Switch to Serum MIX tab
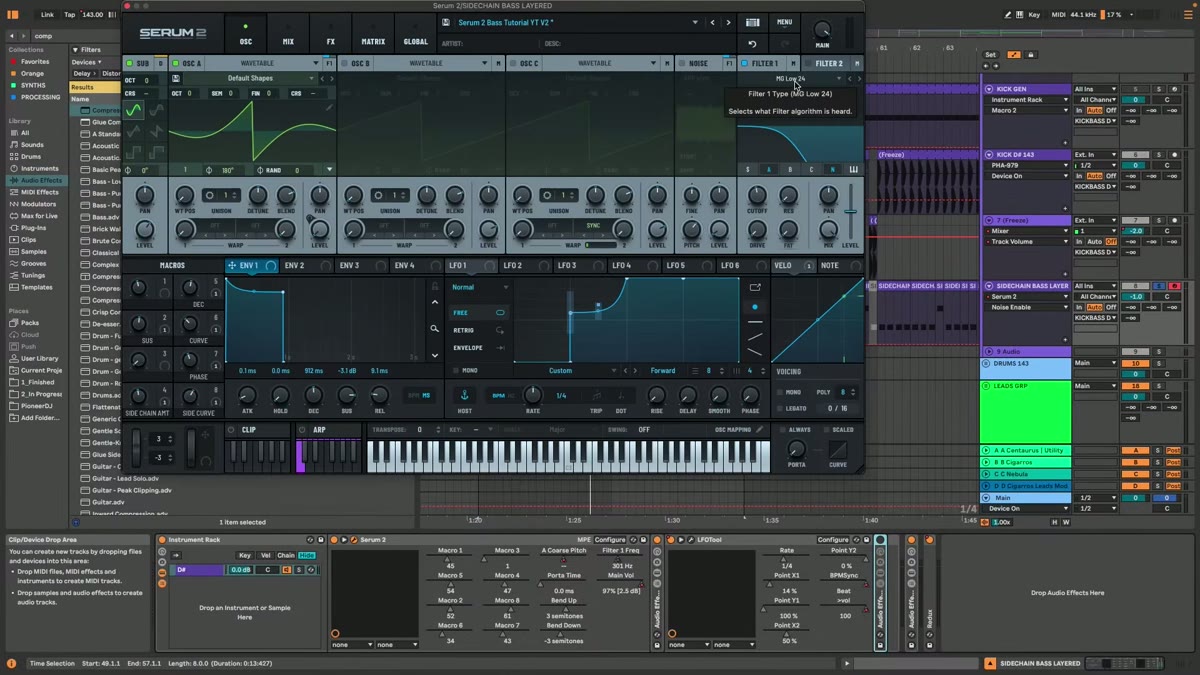1200x675 pixels. [288, 34]
